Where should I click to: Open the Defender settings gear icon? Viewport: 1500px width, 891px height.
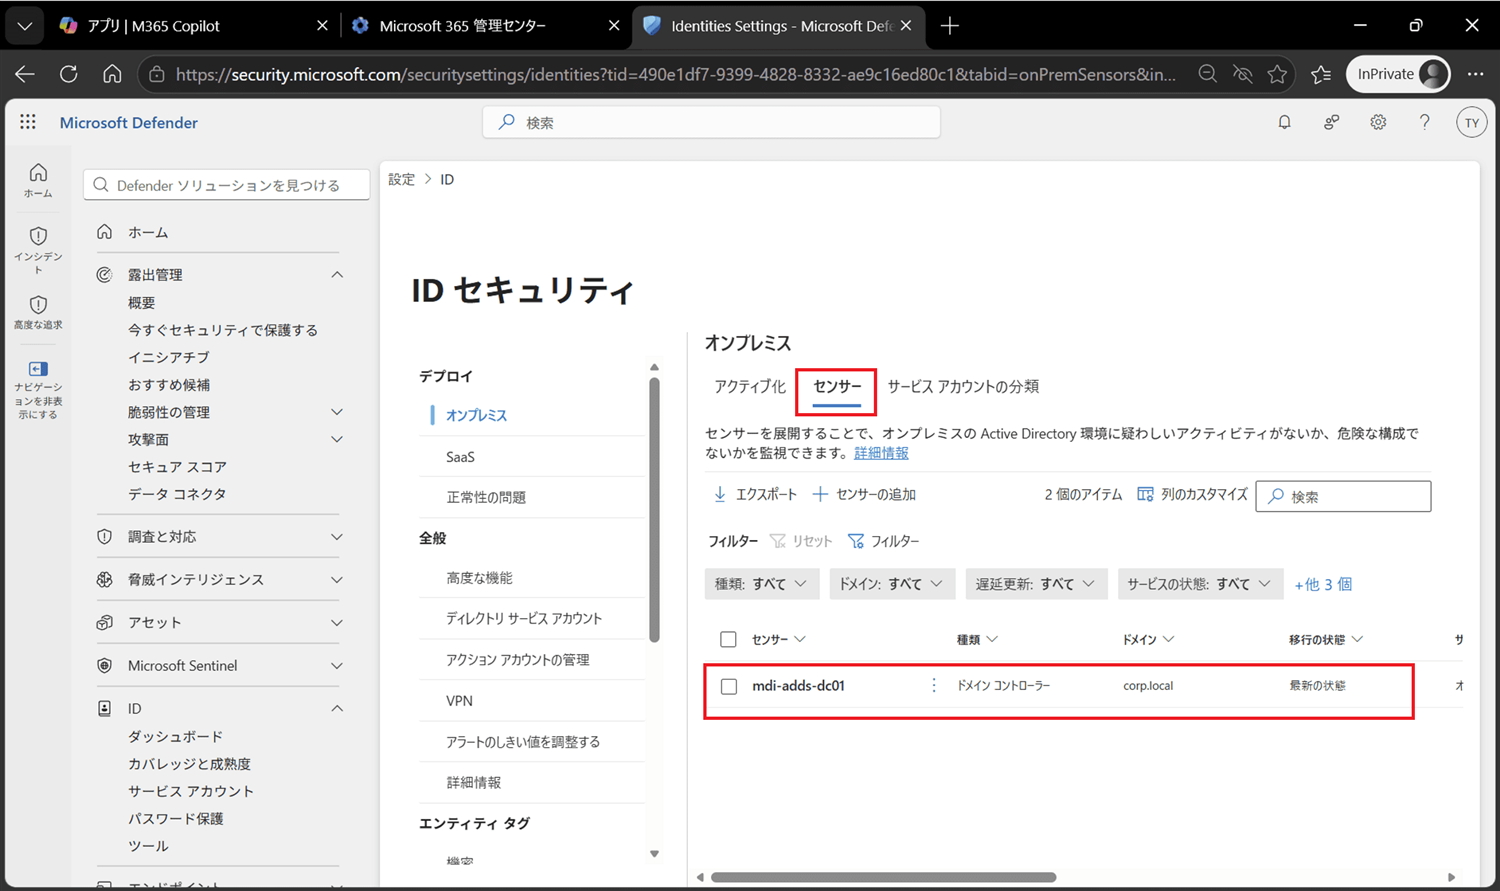coord(1378,122)
